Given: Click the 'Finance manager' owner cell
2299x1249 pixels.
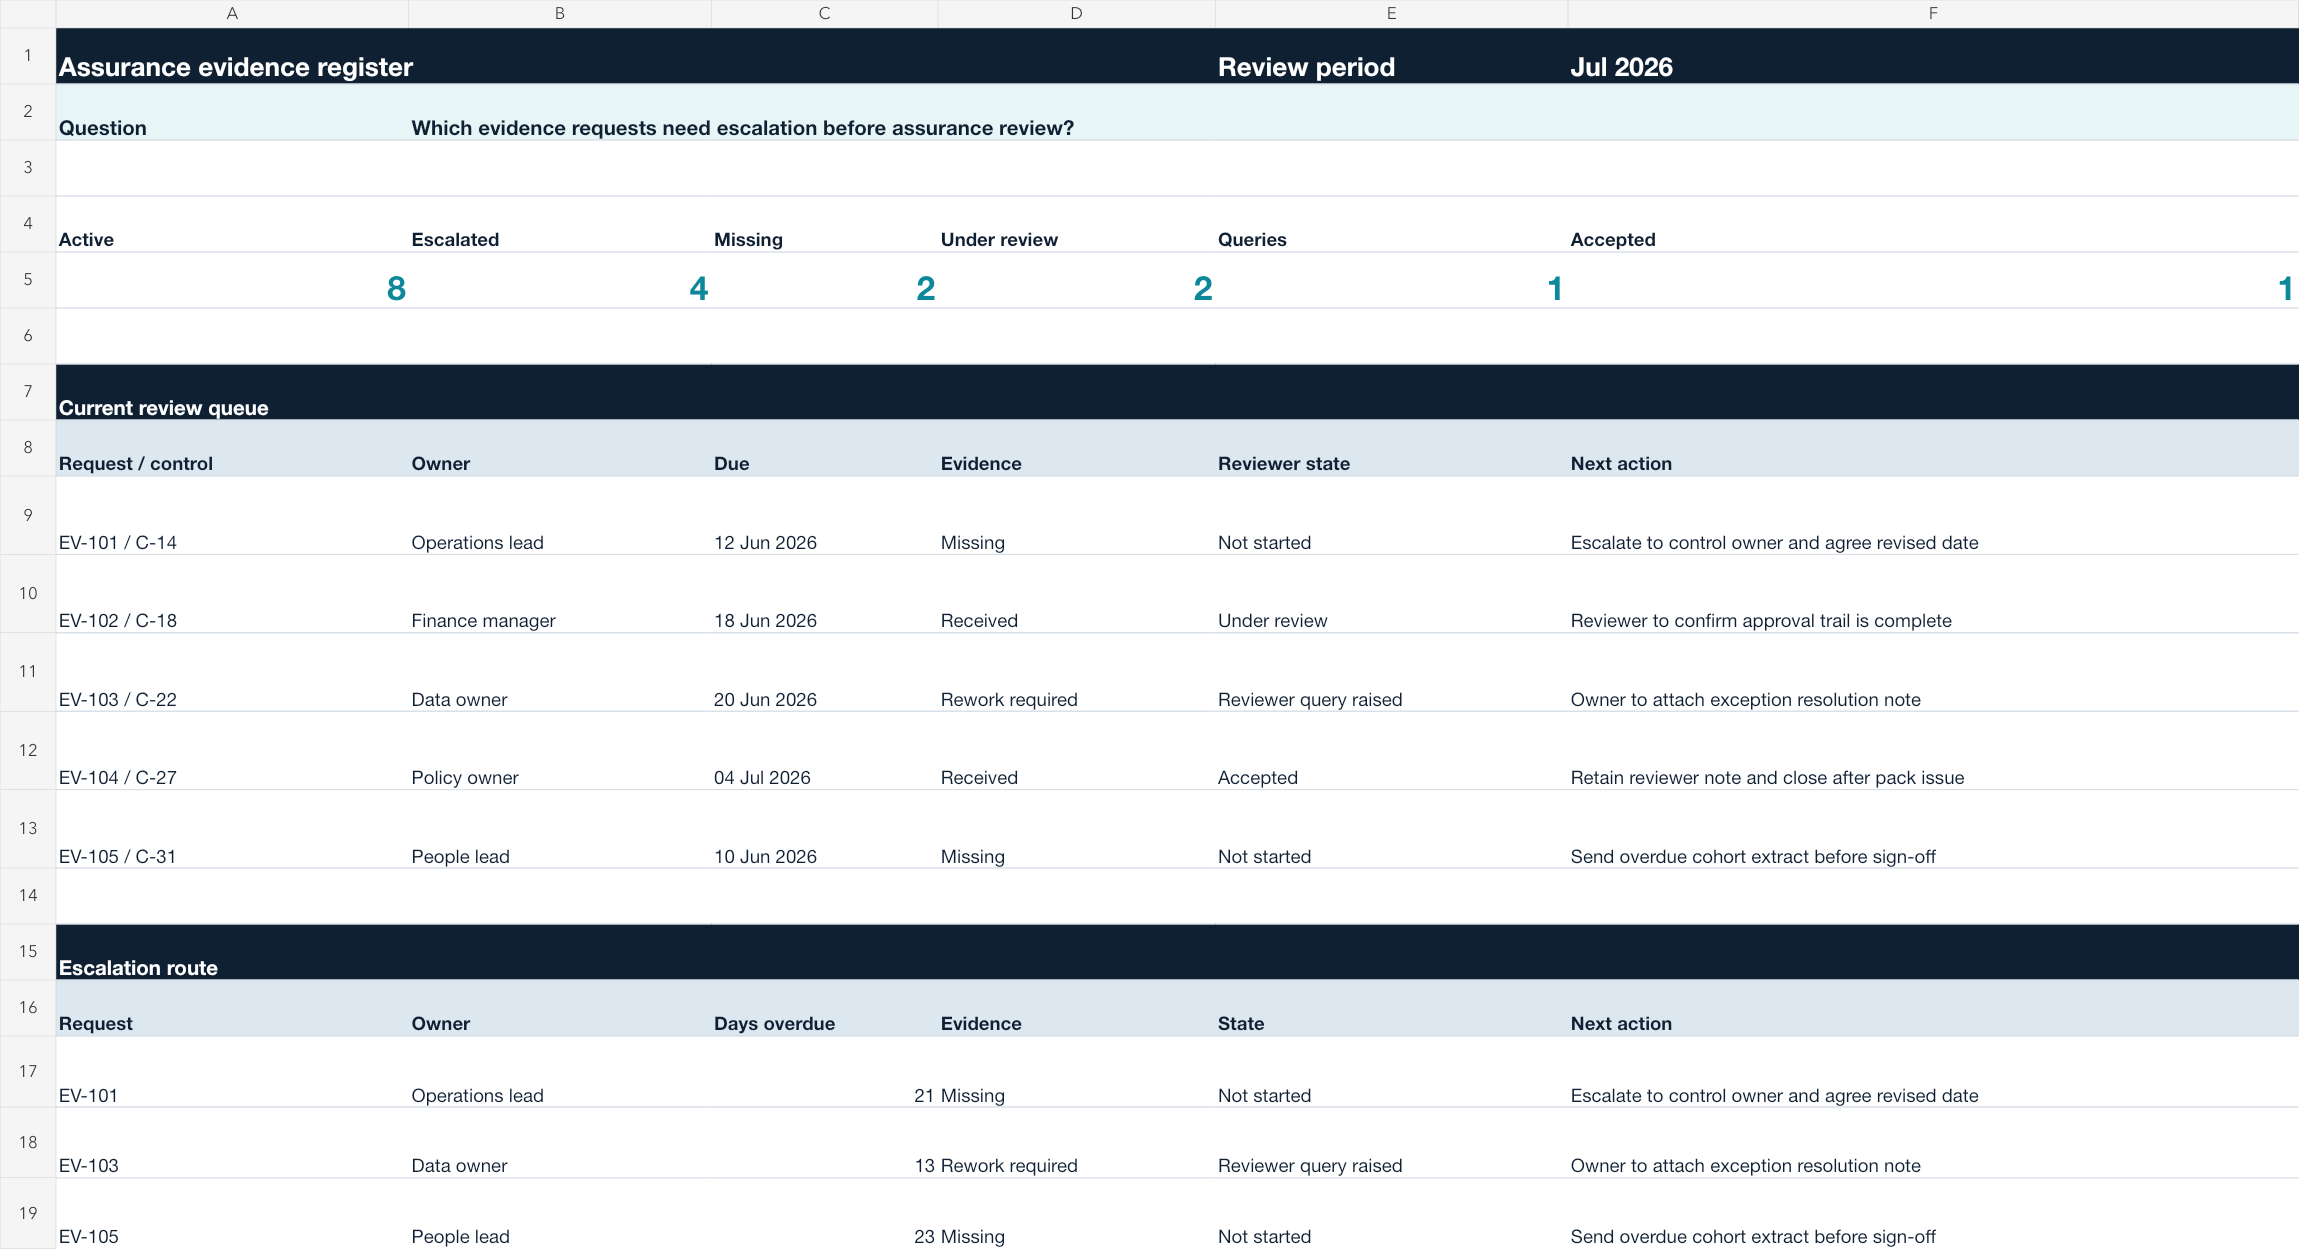Looking at the screenshot, I should [560, 594].
